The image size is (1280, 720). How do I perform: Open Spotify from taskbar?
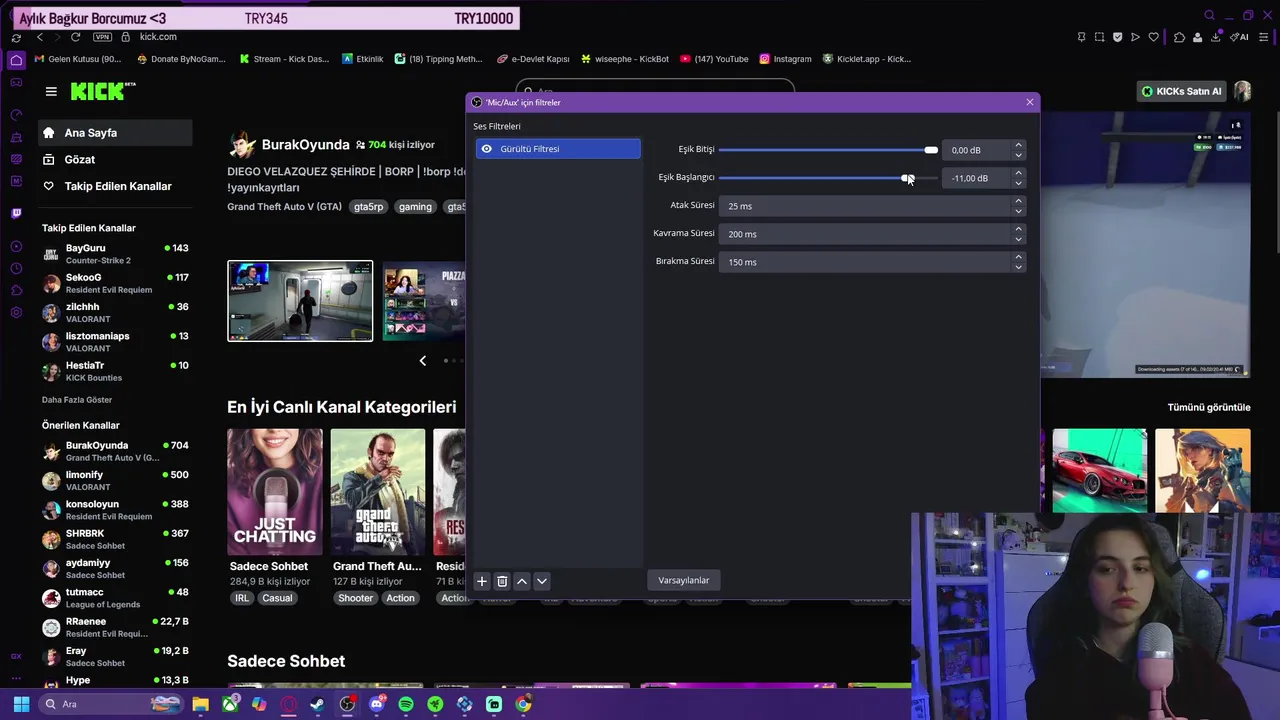tap(406, 704)
